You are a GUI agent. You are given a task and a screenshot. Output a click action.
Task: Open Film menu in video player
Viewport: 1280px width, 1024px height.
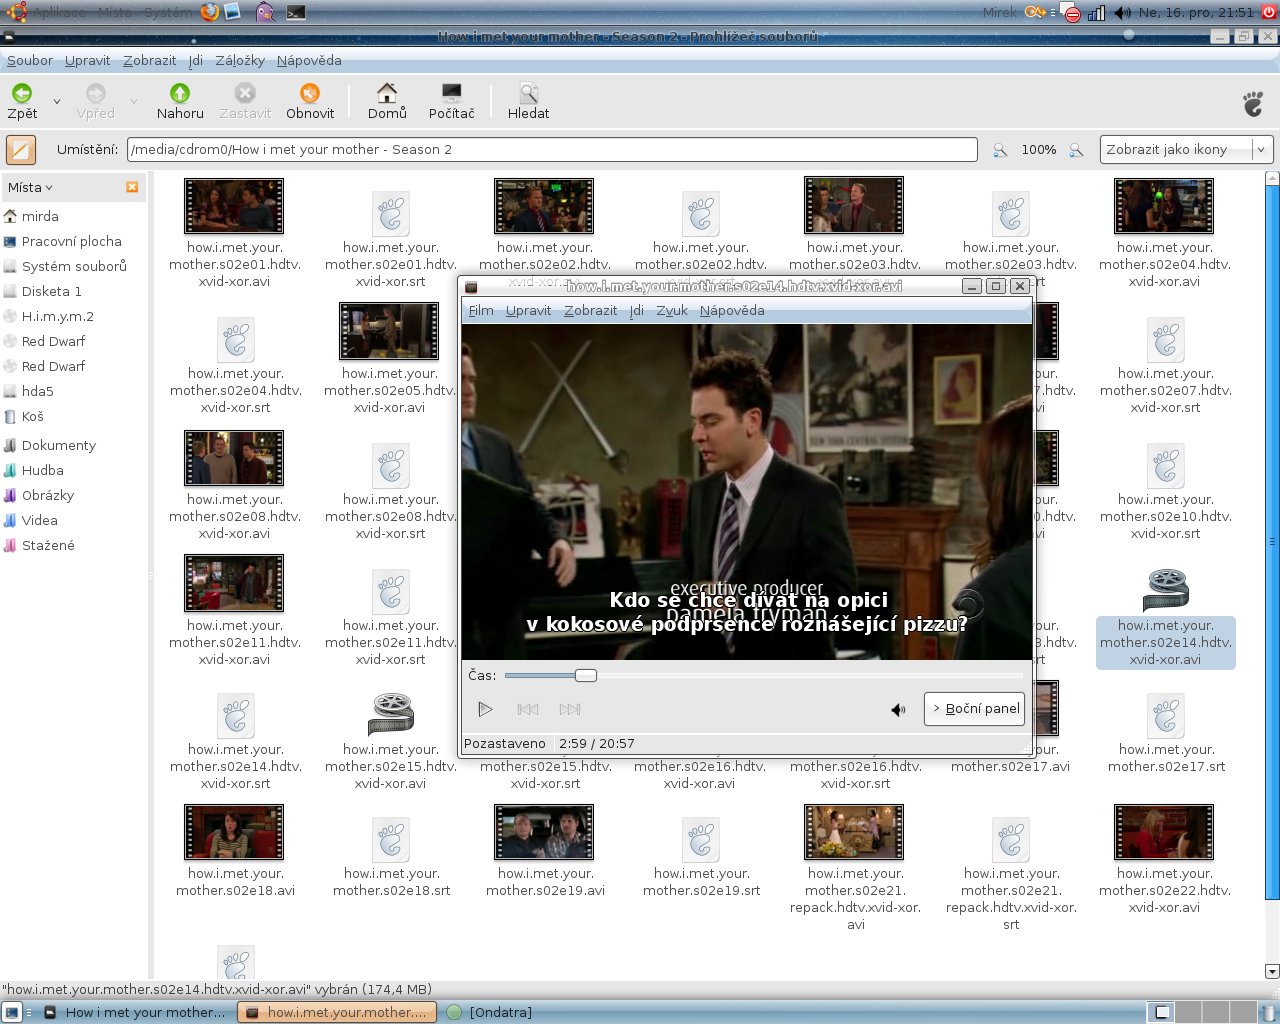pyautogui.click(x=481, y=310)
